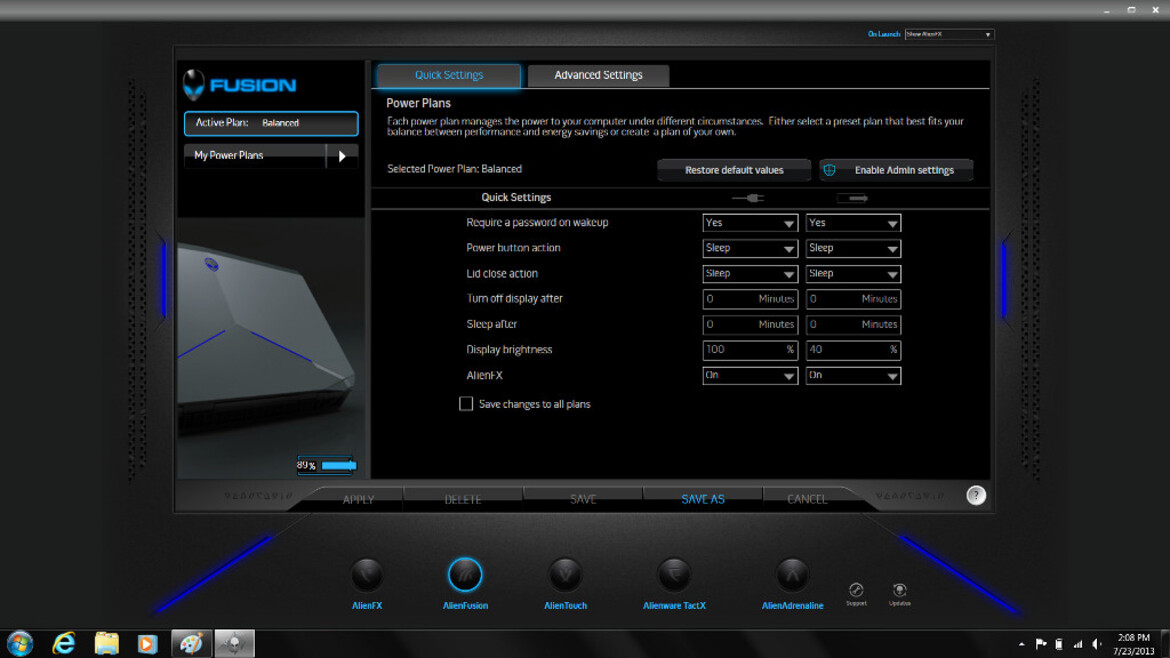The image size is (1170, 658).
Task: Click the on-battery column icon
Action: click(x=852, y=198)
